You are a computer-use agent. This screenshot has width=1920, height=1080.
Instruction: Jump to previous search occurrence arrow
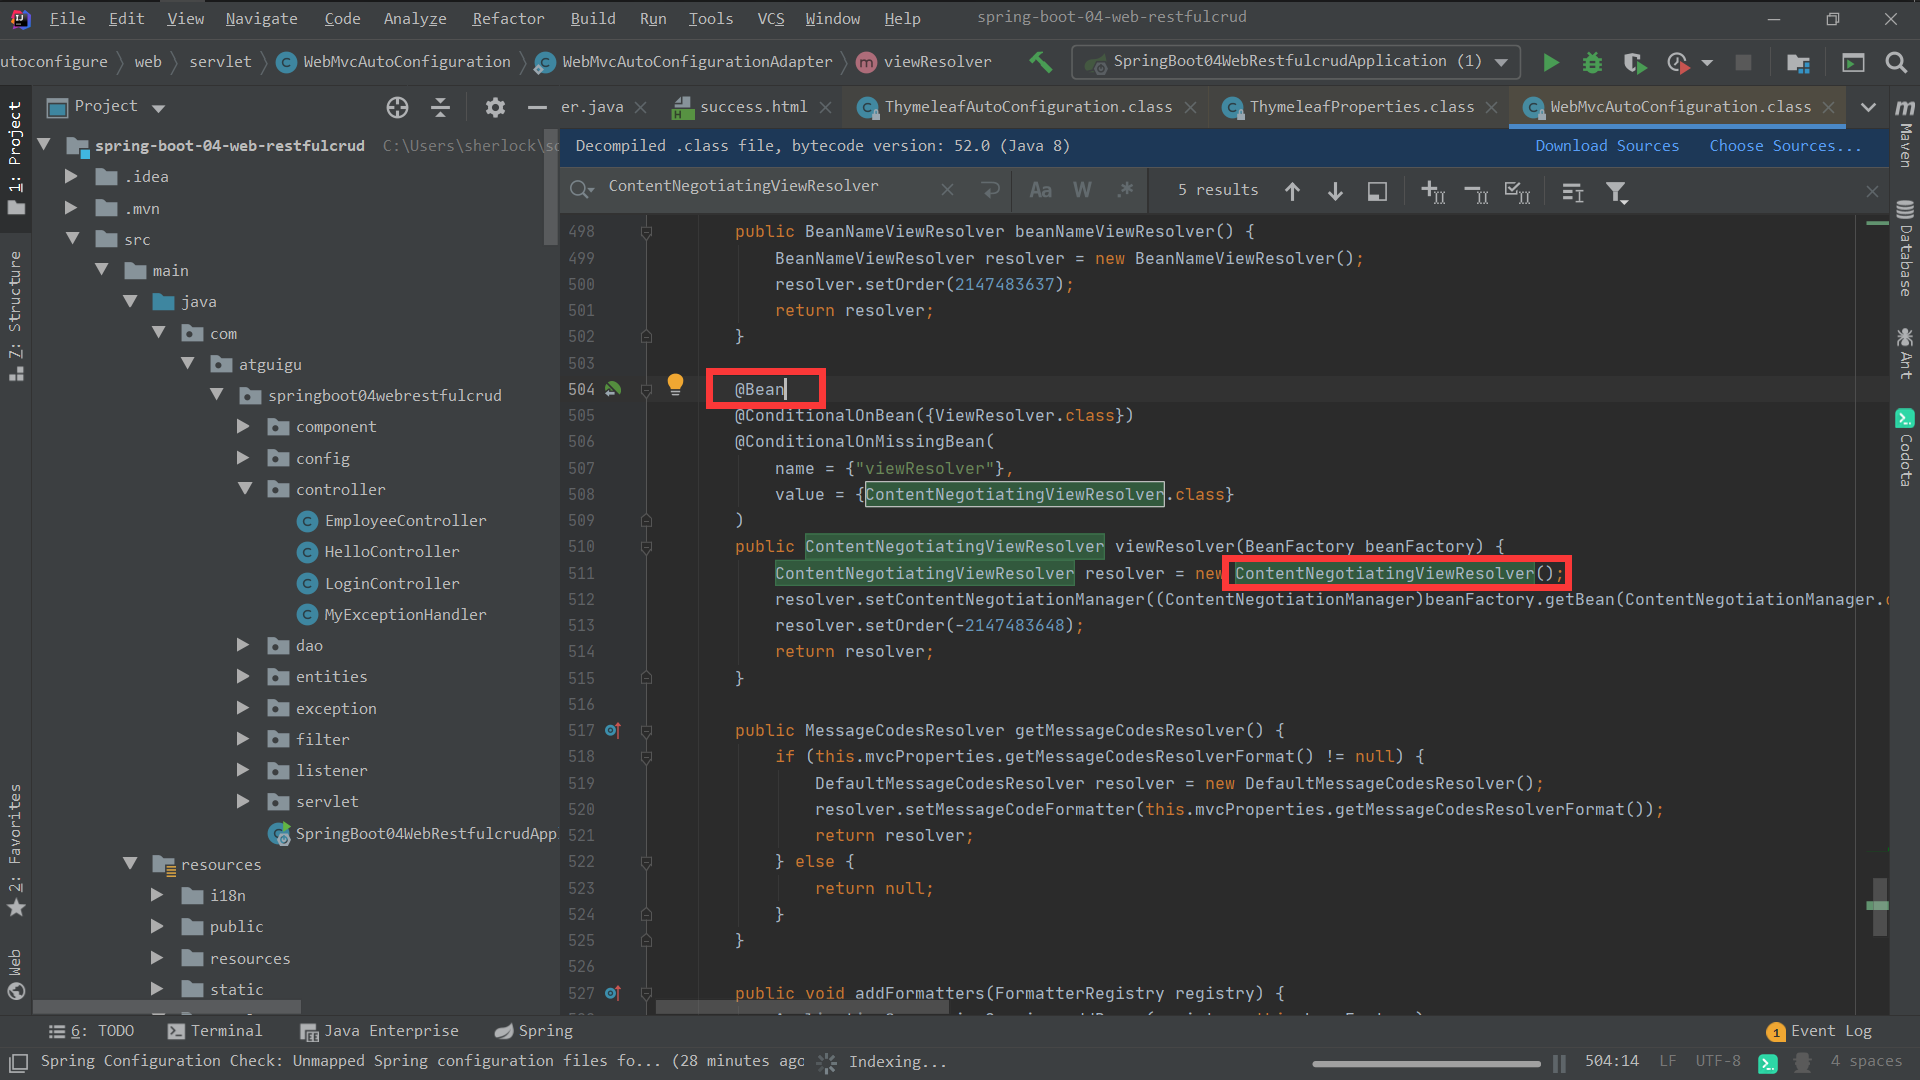[x=1292, y=191]
